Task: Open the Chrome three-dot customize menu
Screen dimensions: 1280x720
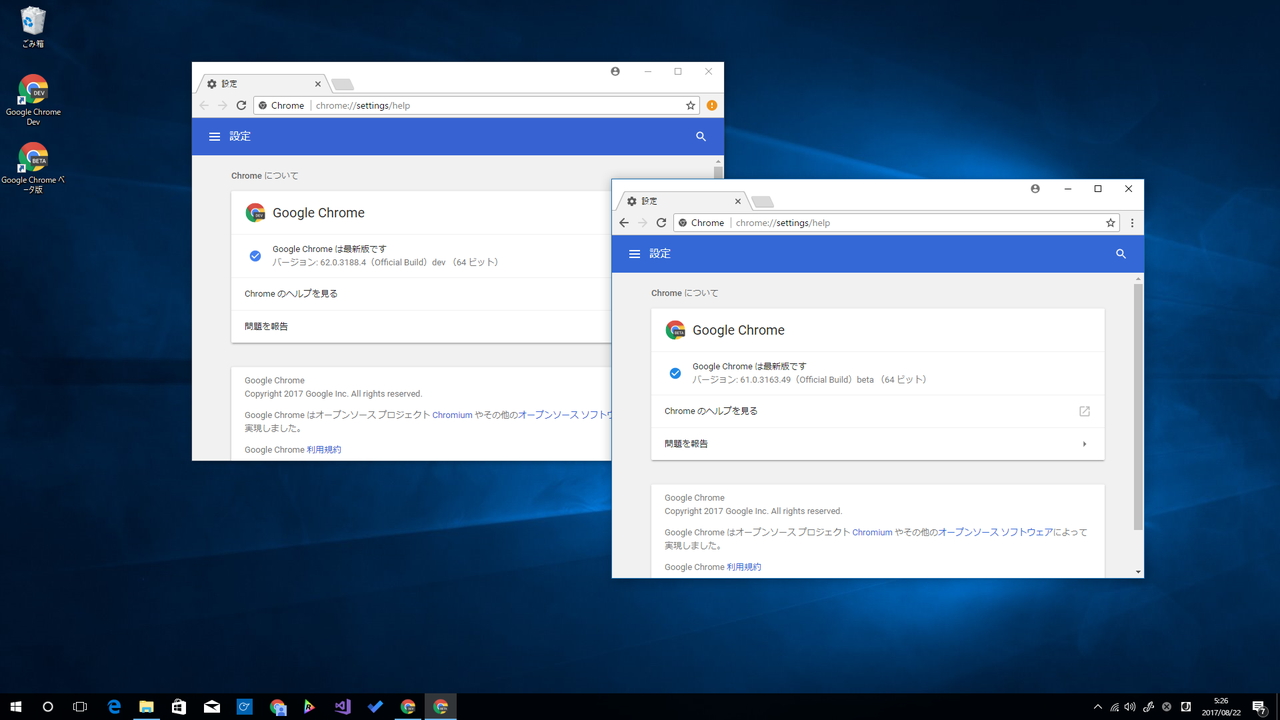Action: click(1132, 222)
